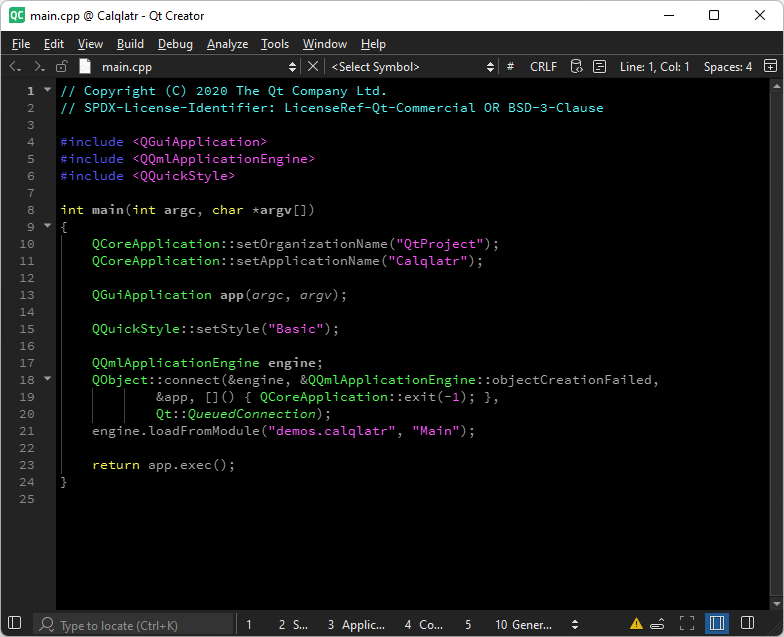The width and height of the screenshot is (784, 637).
Task: Click QueuedConnection on line 20
Action: point(252,414)
